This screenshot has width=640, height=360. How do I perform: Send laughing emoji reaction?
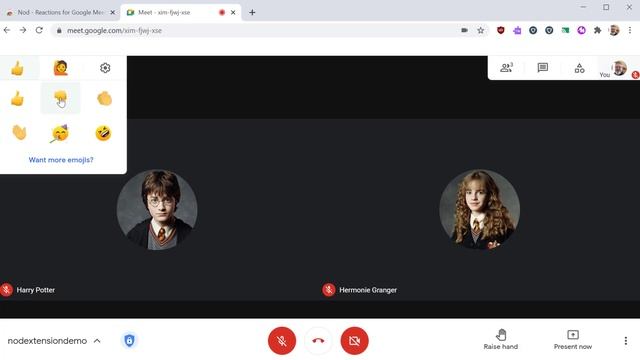tap(103, 133)
